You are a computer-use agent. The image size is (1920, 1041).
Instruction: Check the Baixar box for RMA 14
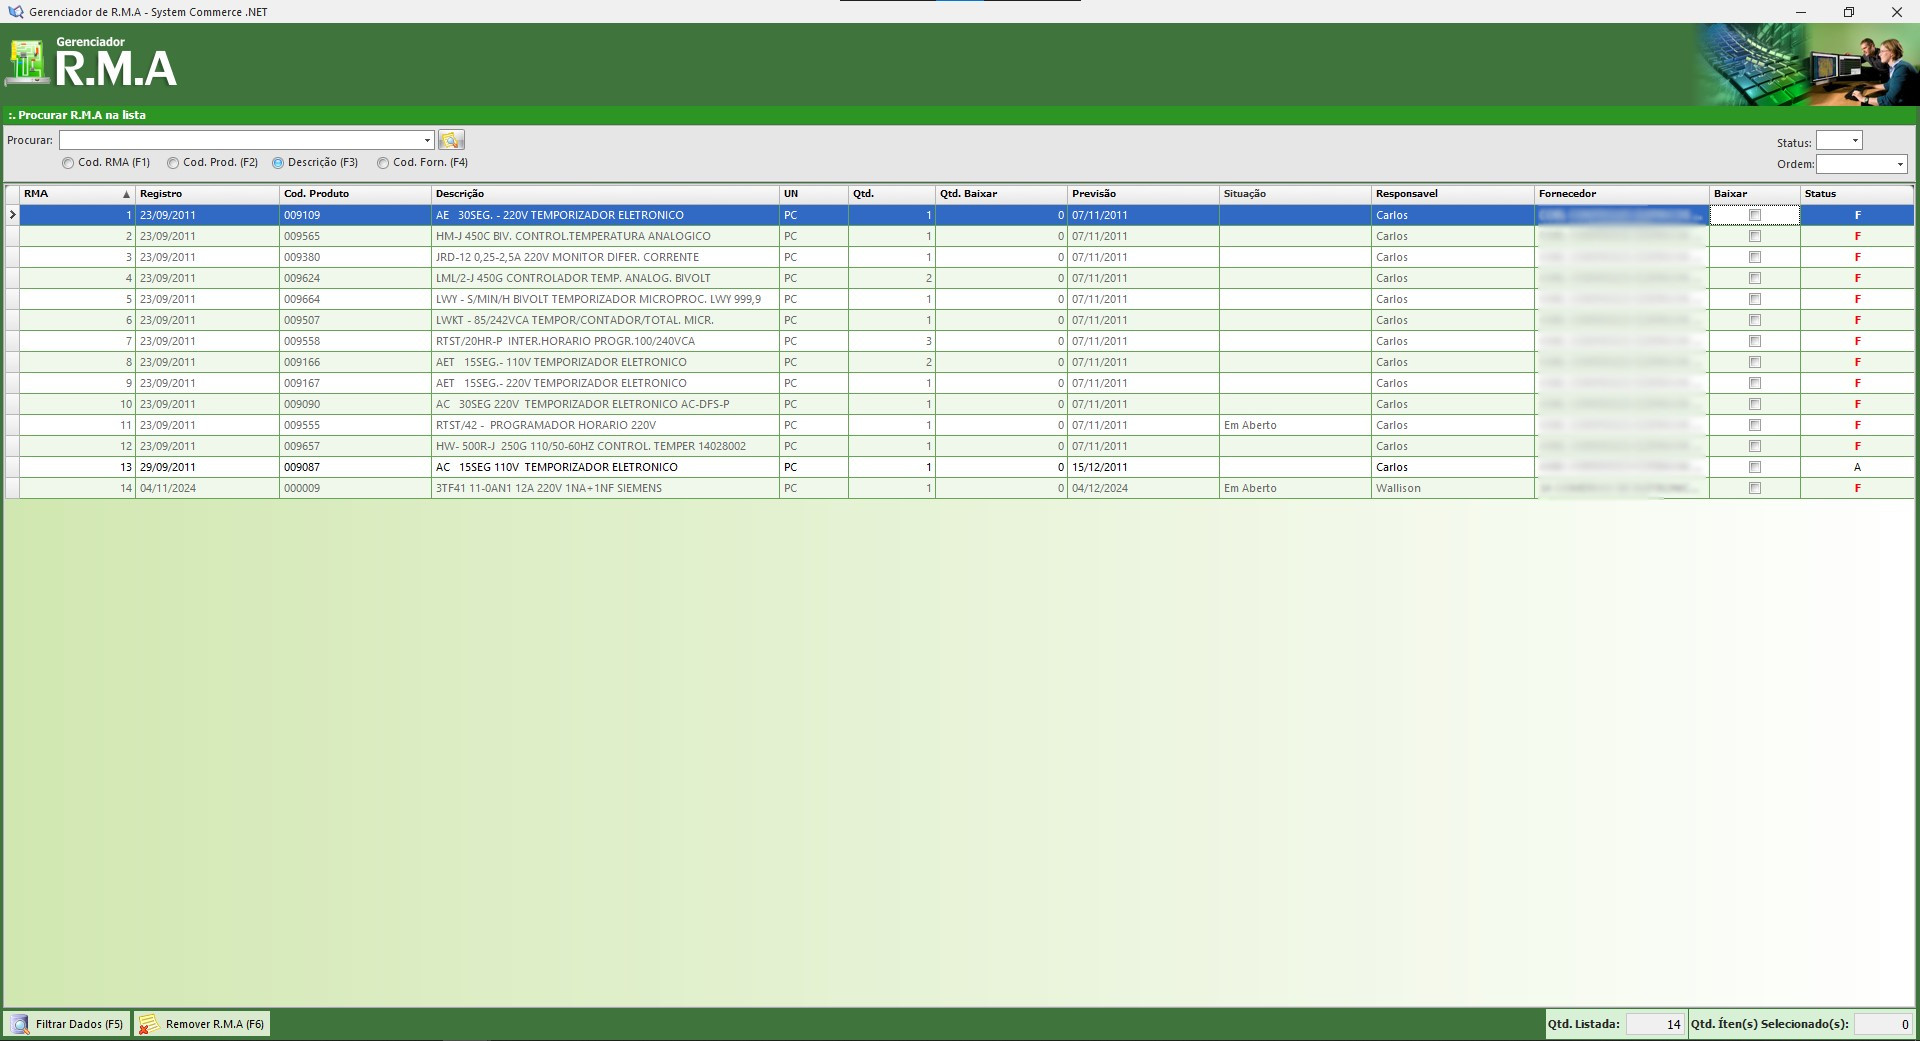click(1754, 488)
